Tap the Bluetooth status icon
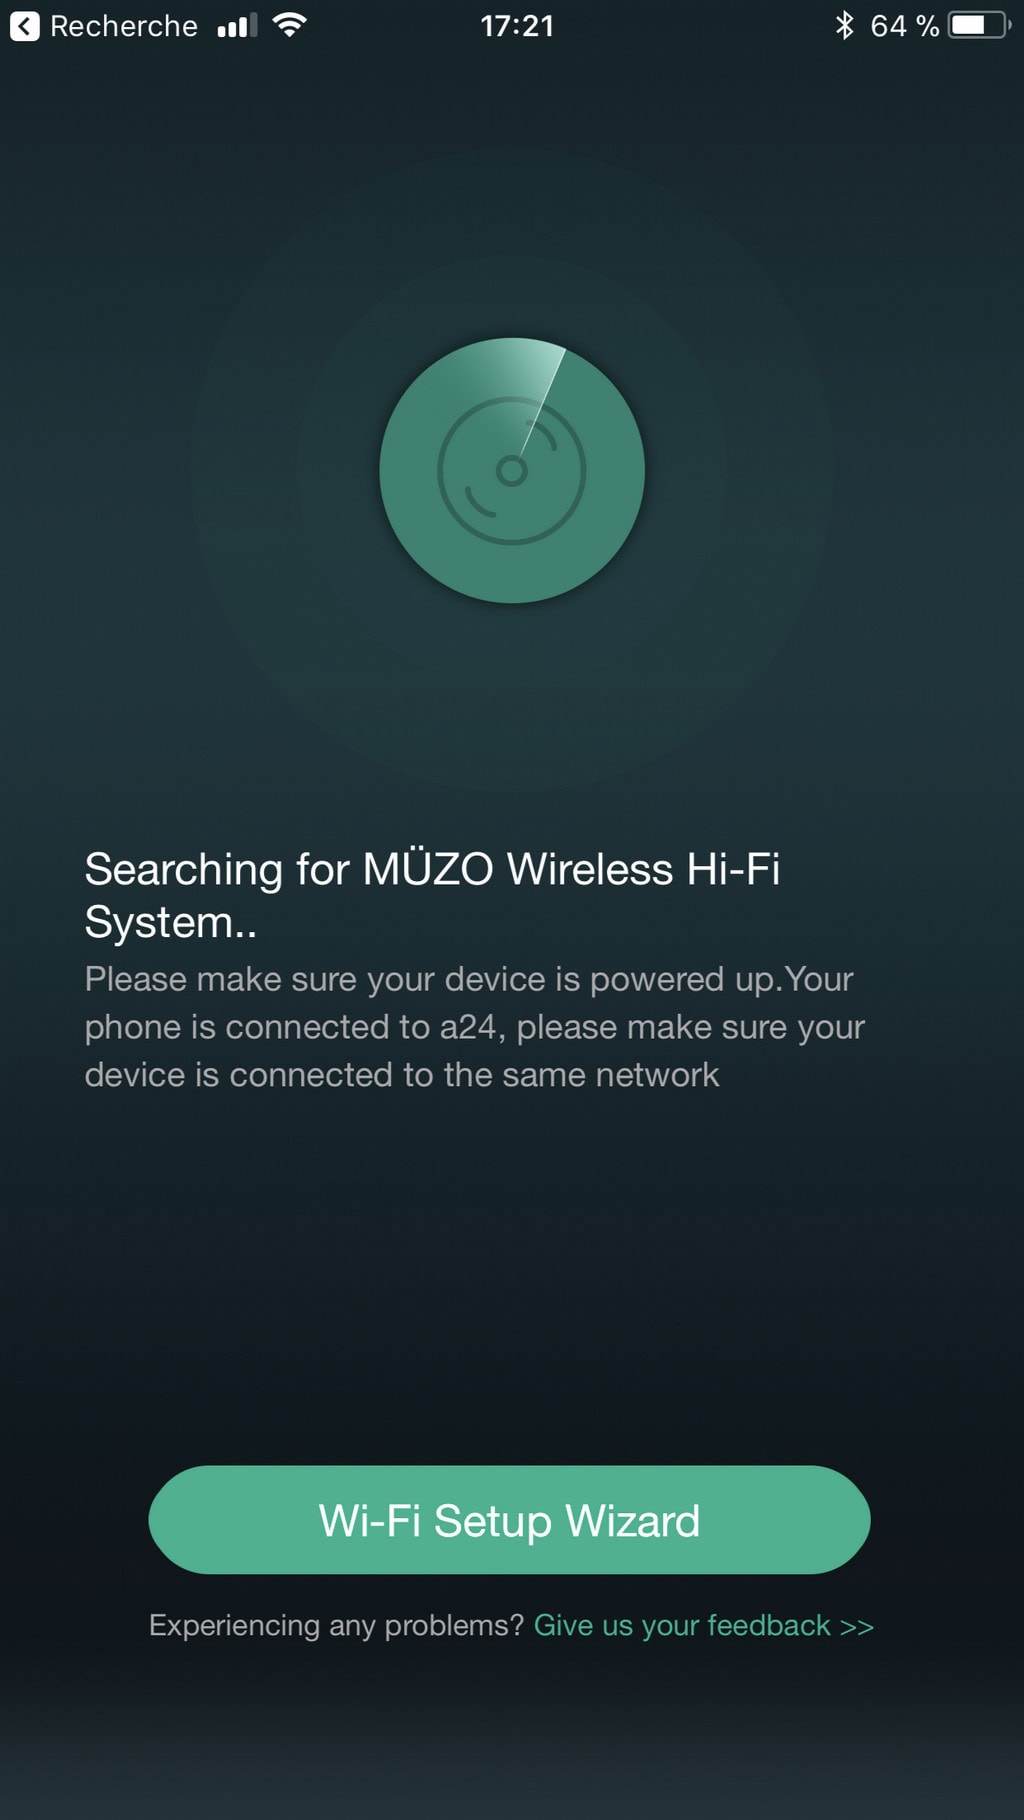1024x1820 pixels. (x=845, y=25)
